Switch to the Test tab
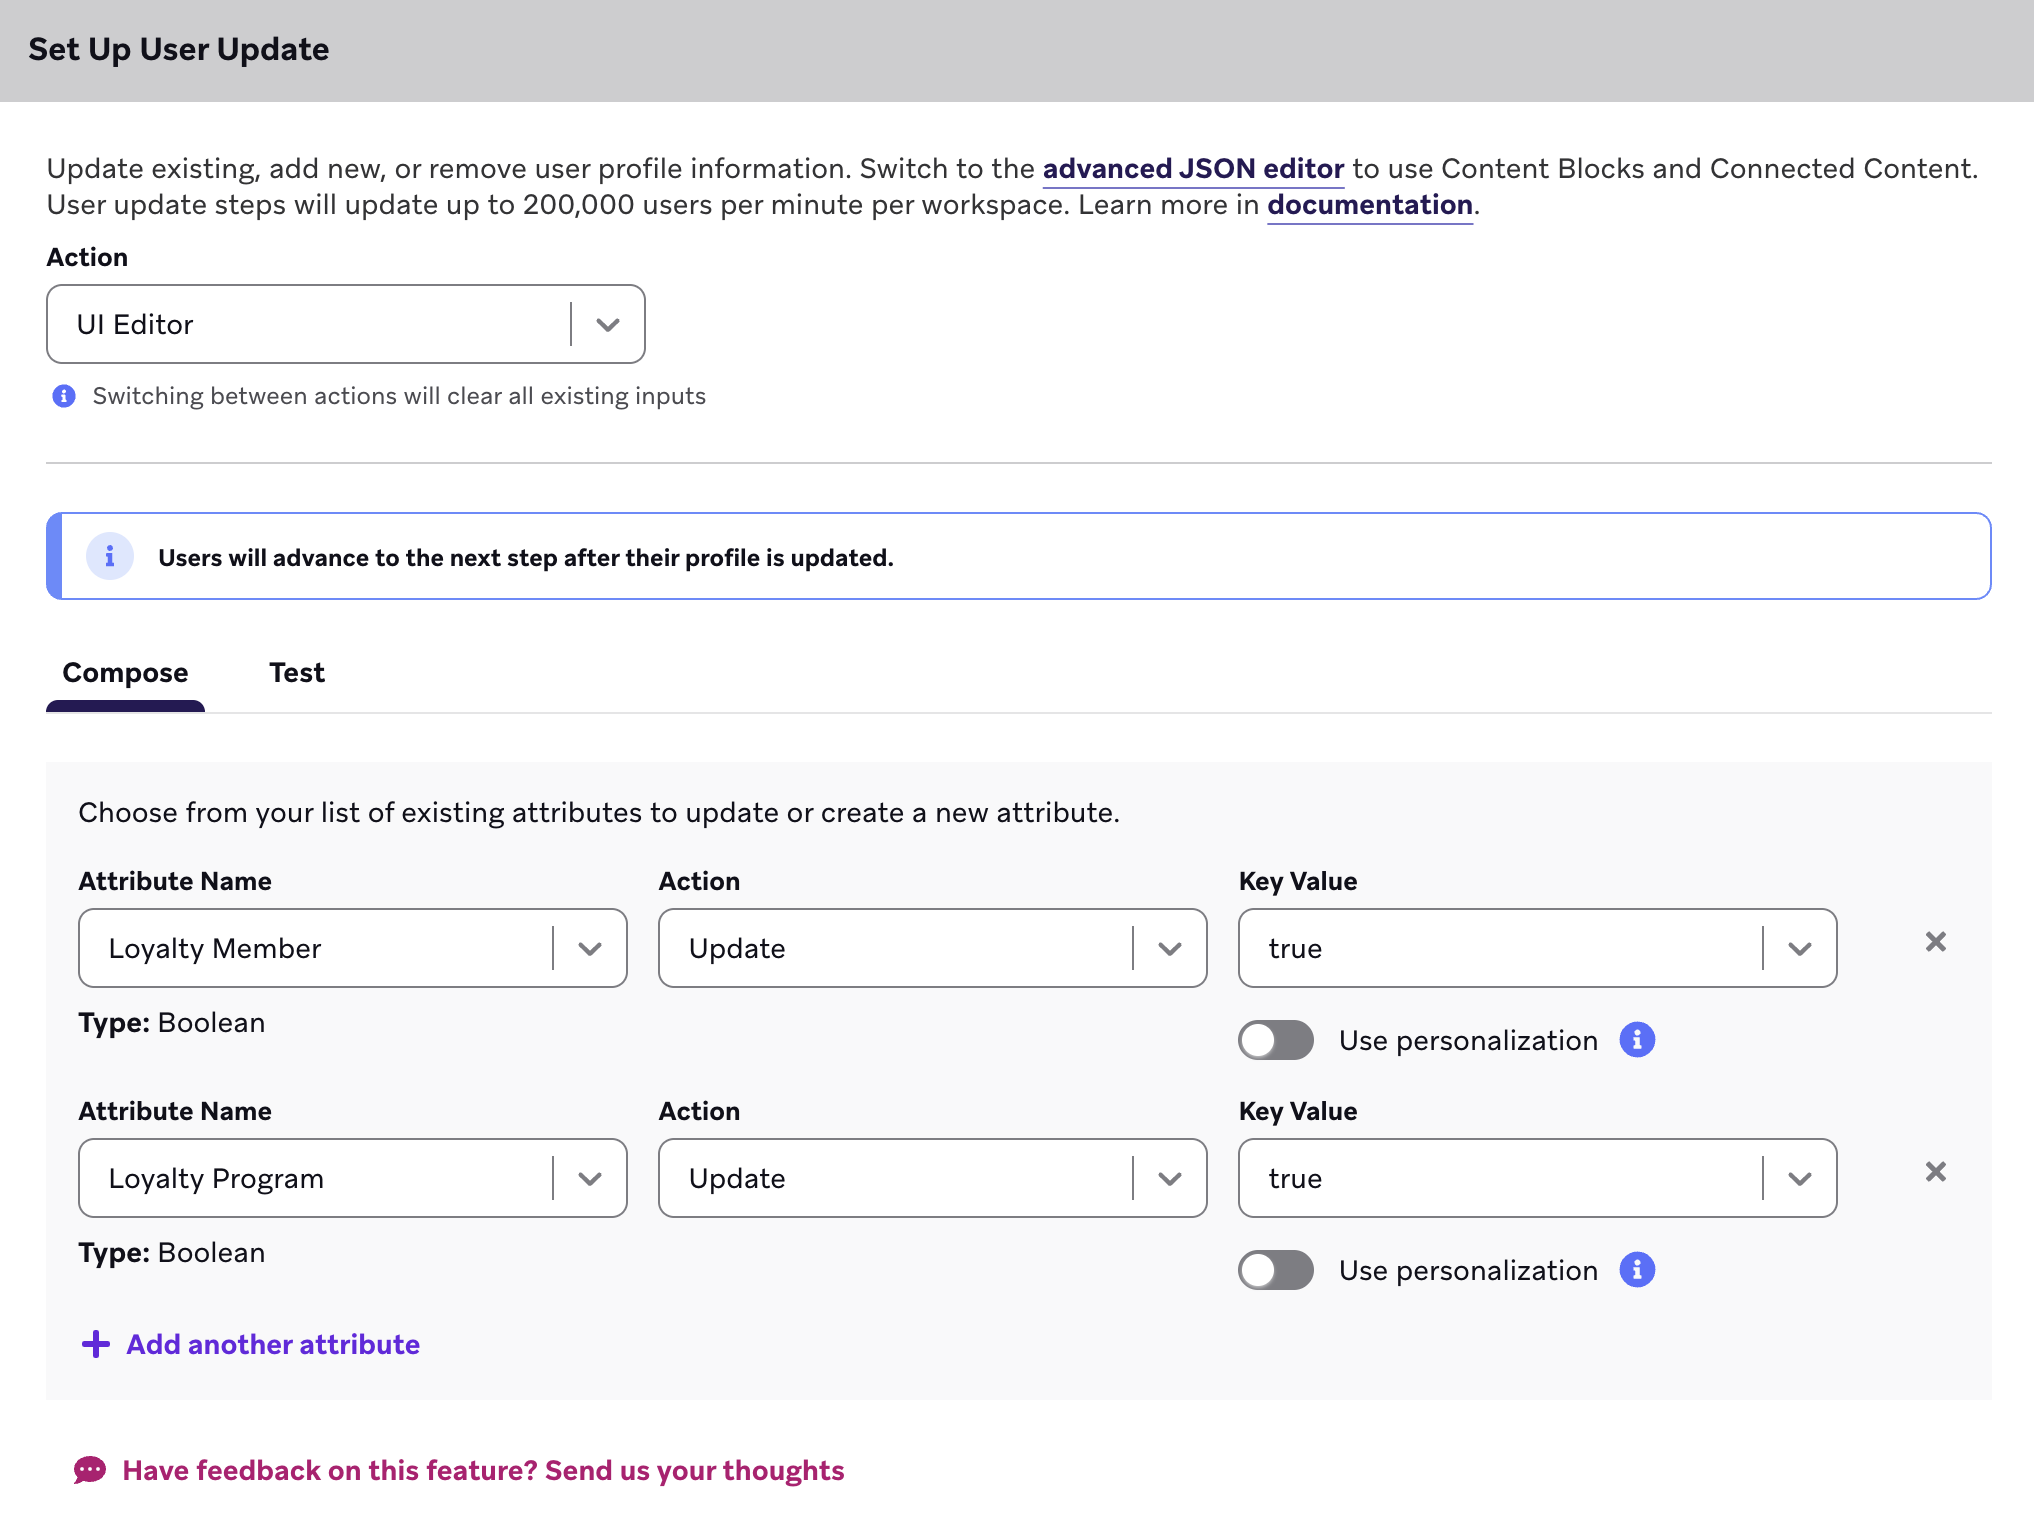2034x1536 pixels. coord(296,673)
